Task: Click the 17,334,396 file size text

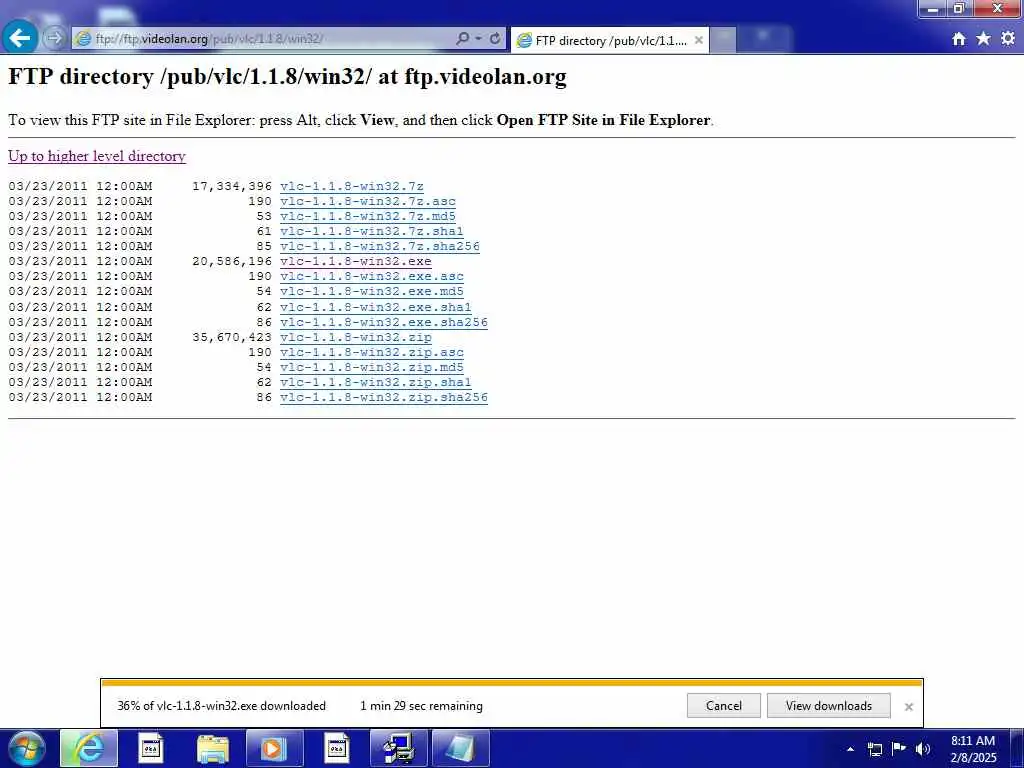Action: pos(232,186)
